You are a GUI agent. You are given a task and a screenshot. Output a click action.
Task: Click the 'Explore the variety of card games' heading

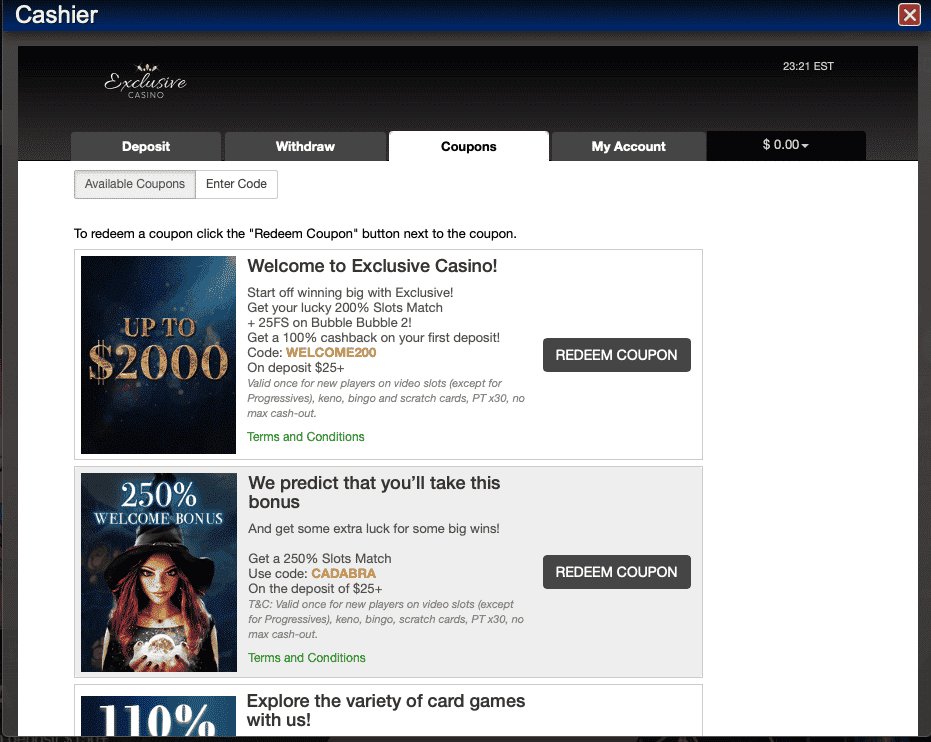[386, 710]
